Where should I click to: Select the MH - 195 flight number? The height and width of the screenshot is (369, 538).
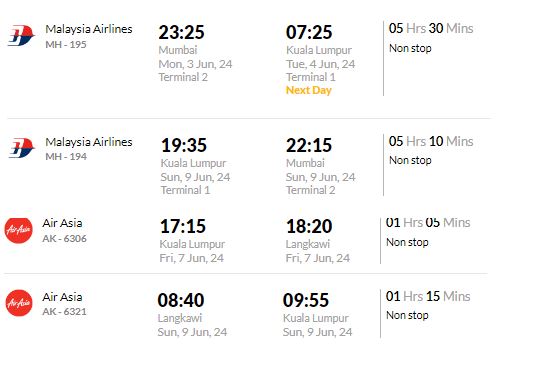click(x=66, y=45)
